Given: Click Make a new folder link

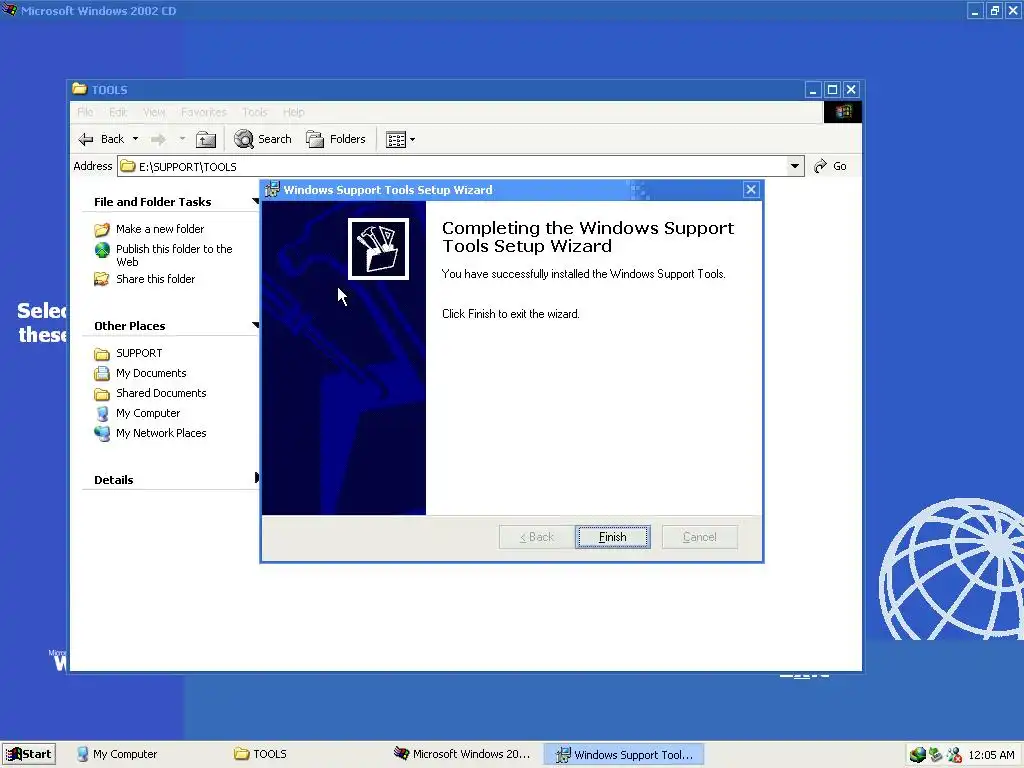Looking at the screenshot, I should point(160,229).
